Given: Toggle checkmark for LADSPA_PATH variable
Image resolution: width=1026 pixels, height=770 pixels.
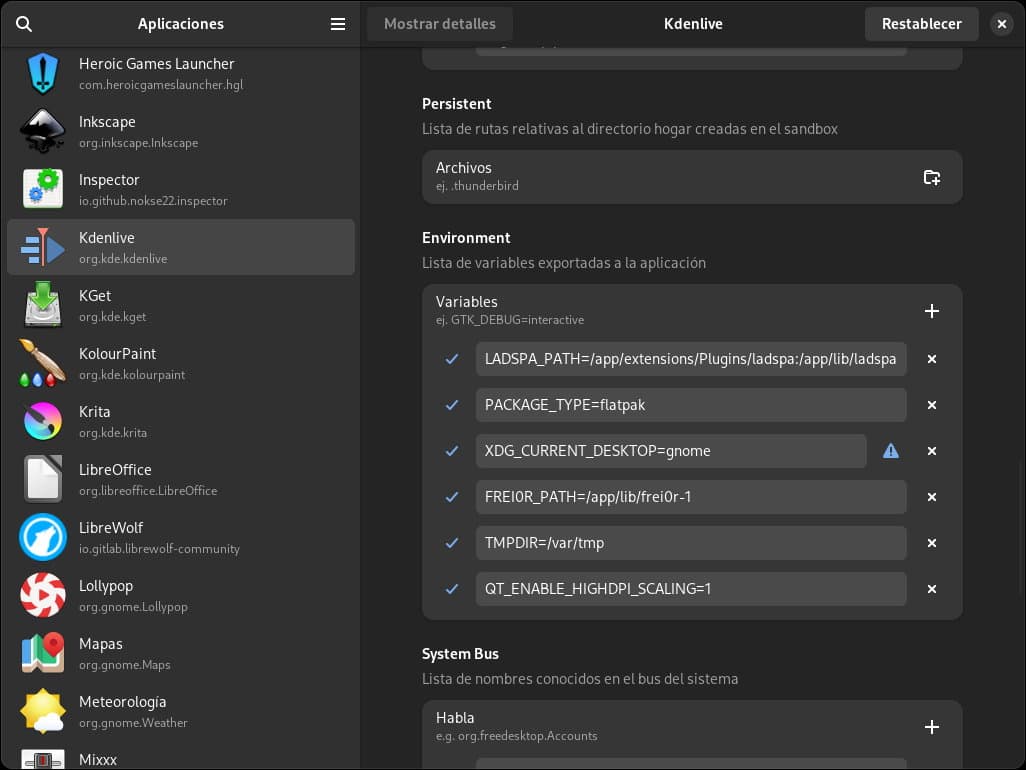Looking at the screenshot, I should (451, 359).
